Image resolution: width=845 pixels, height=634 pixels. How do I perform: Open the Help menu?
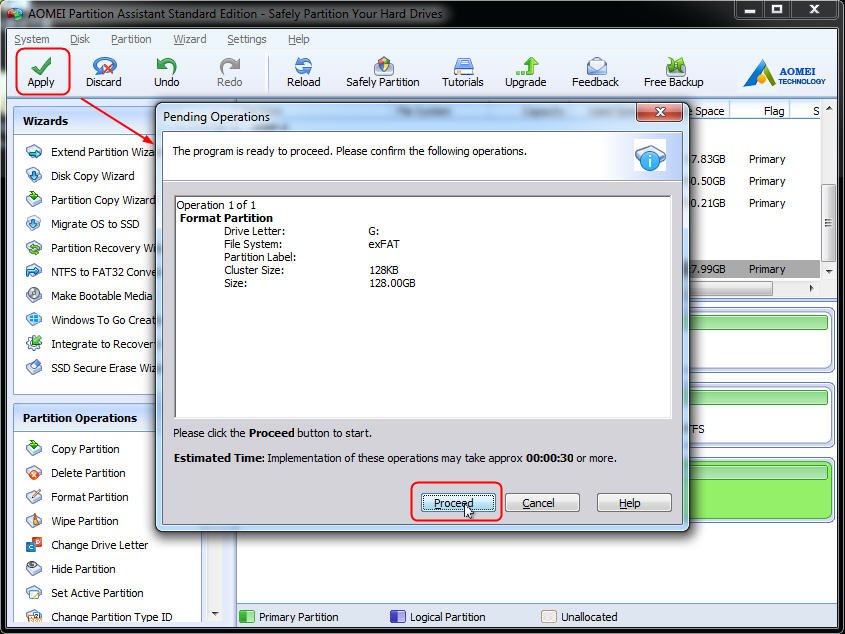pos(299,39)
